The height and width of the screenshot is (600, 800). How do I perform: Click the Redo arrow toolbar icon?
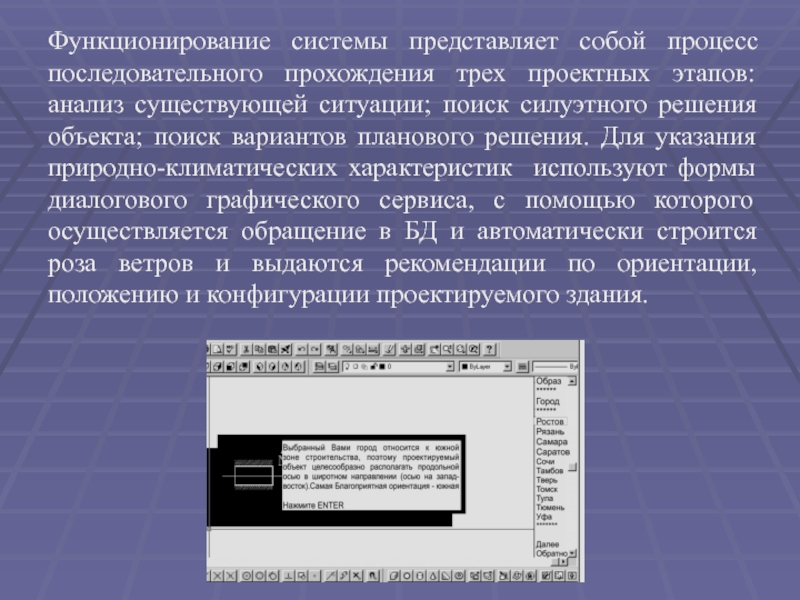[315, 349]
